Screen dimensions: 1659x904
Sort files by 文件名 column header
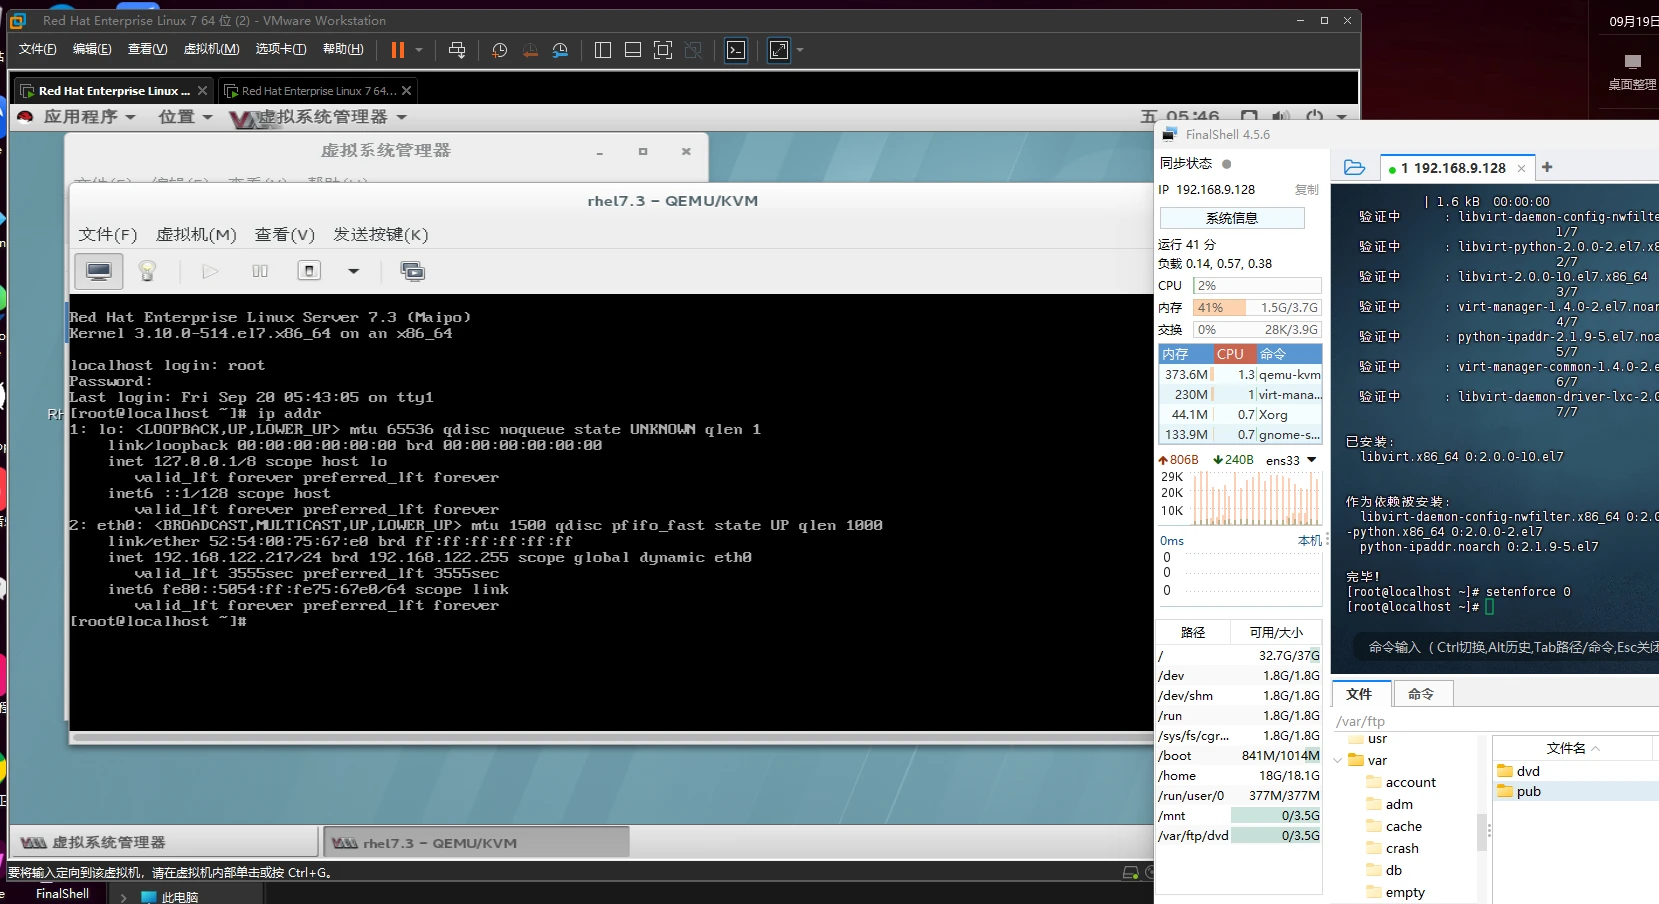coord(1574,748)
